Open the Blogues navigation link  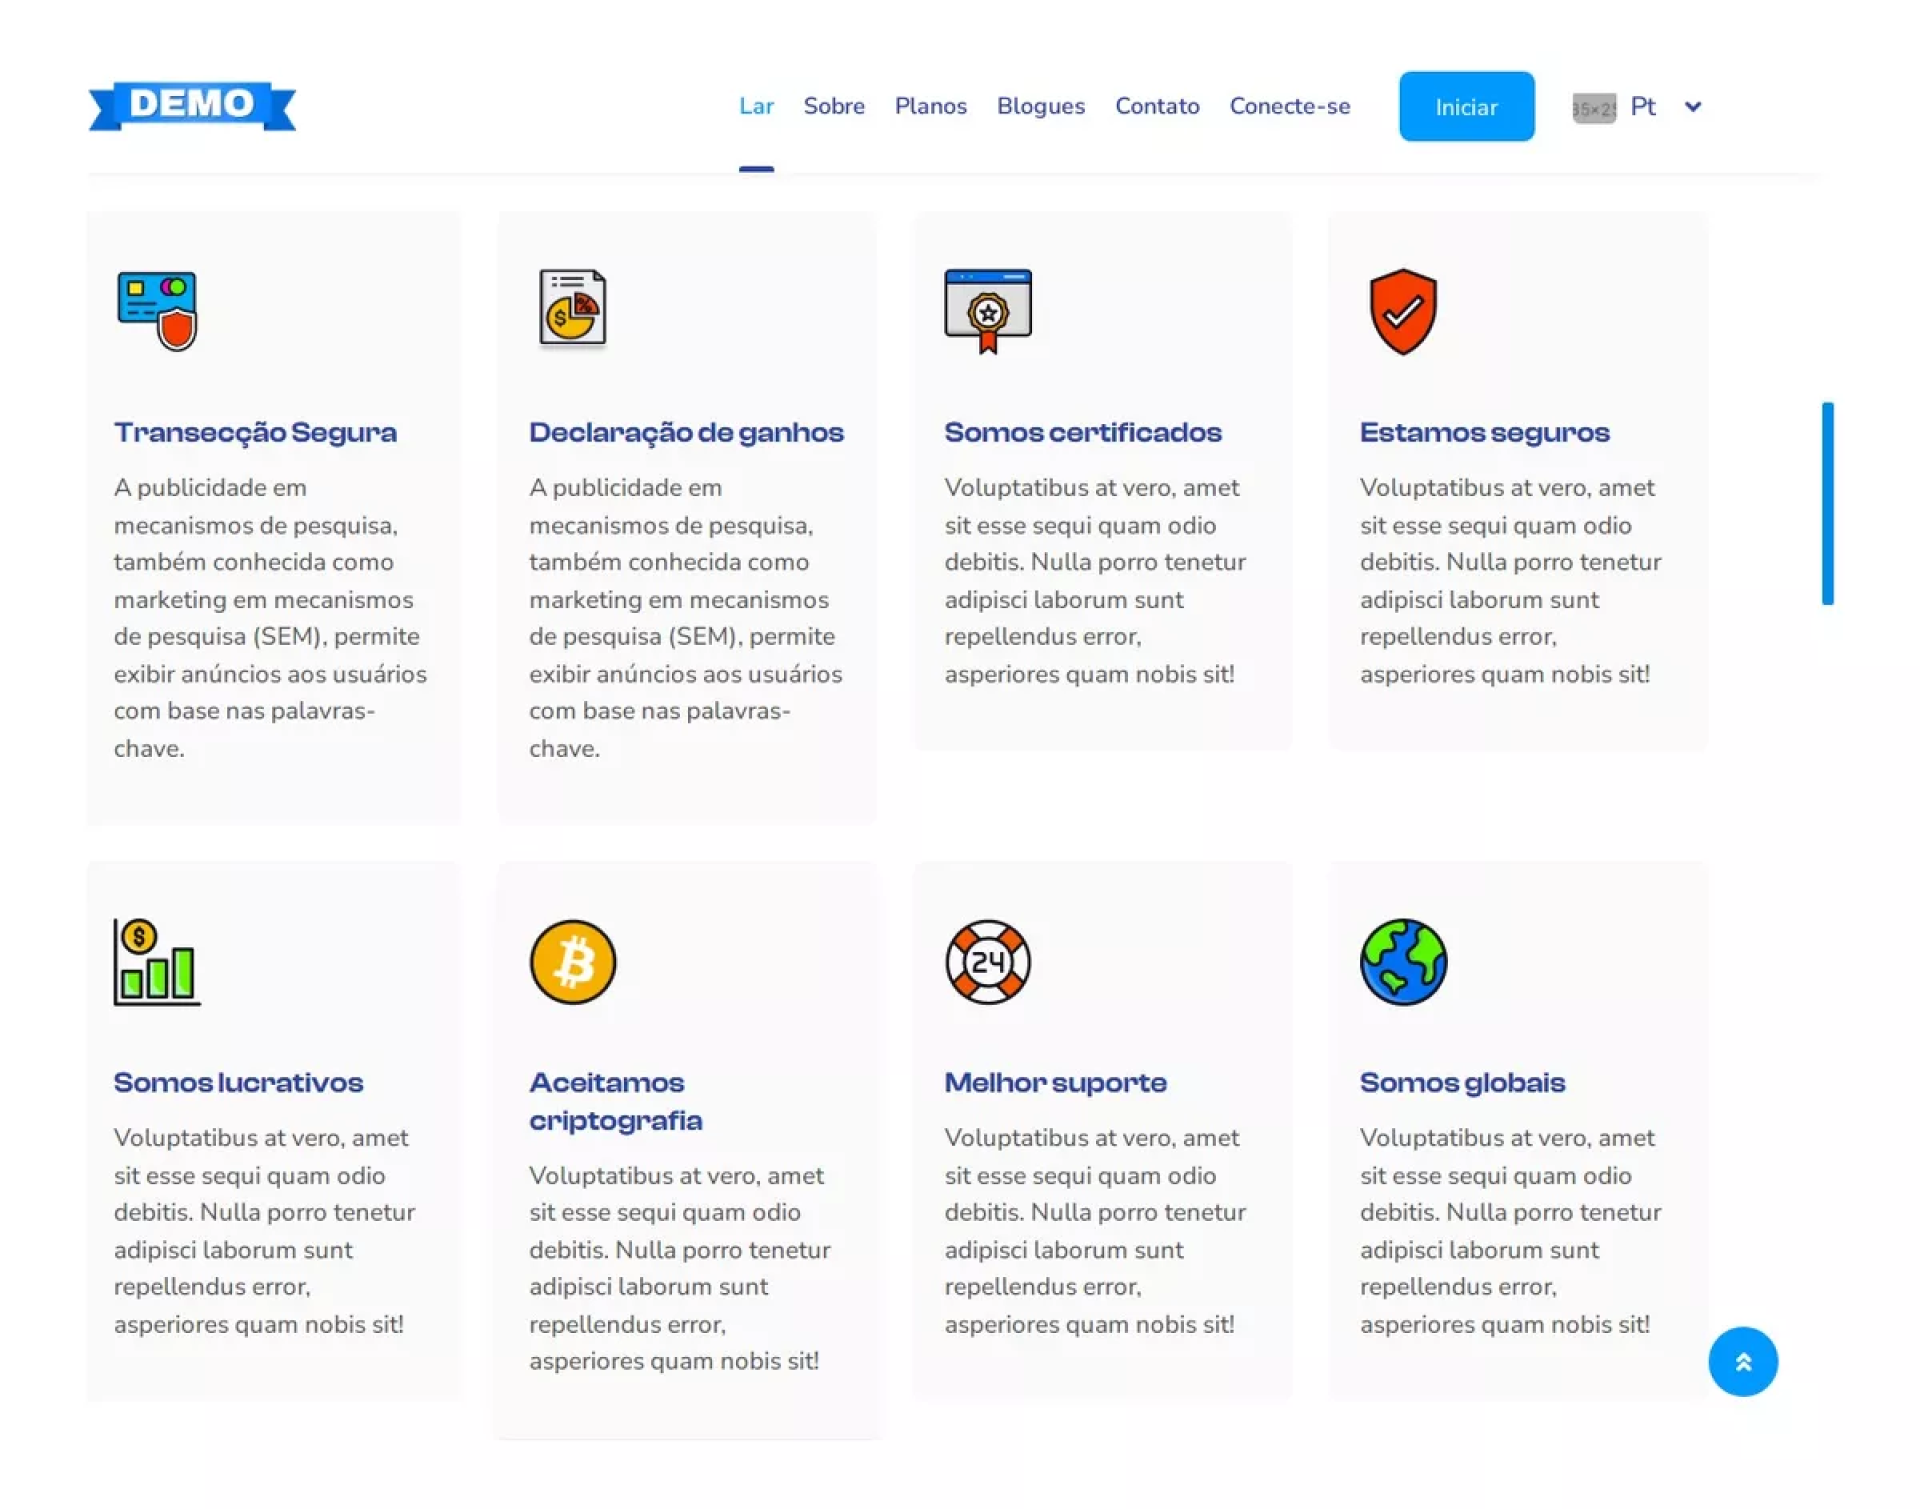1040,106
